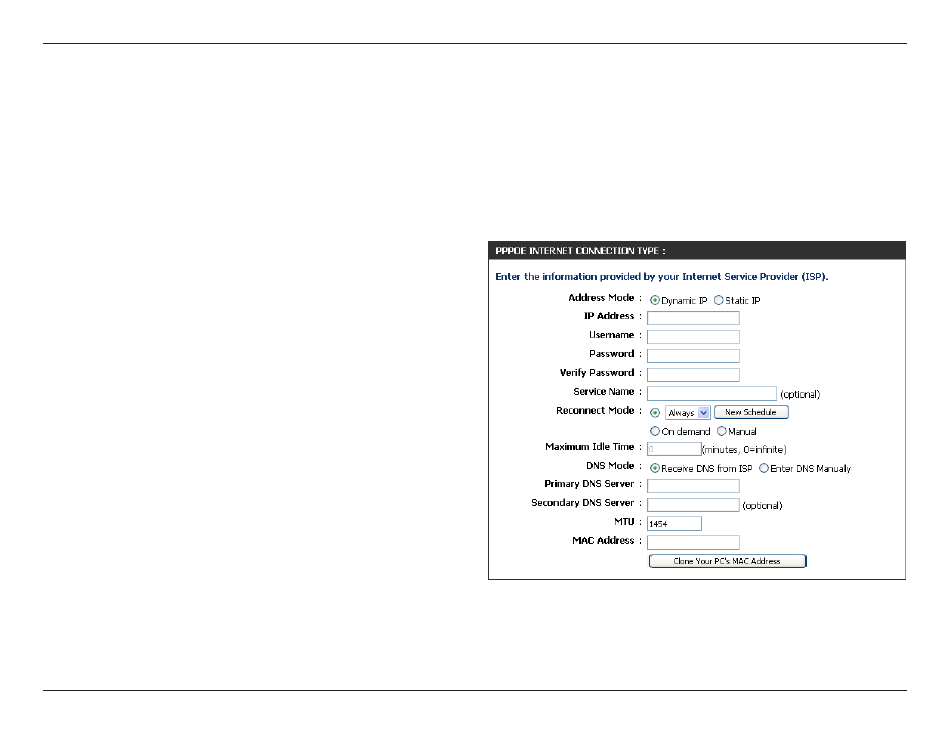Click the "(optional)" text beside Secondary DNS Server
Screen dimensions: 950x734
762,505
